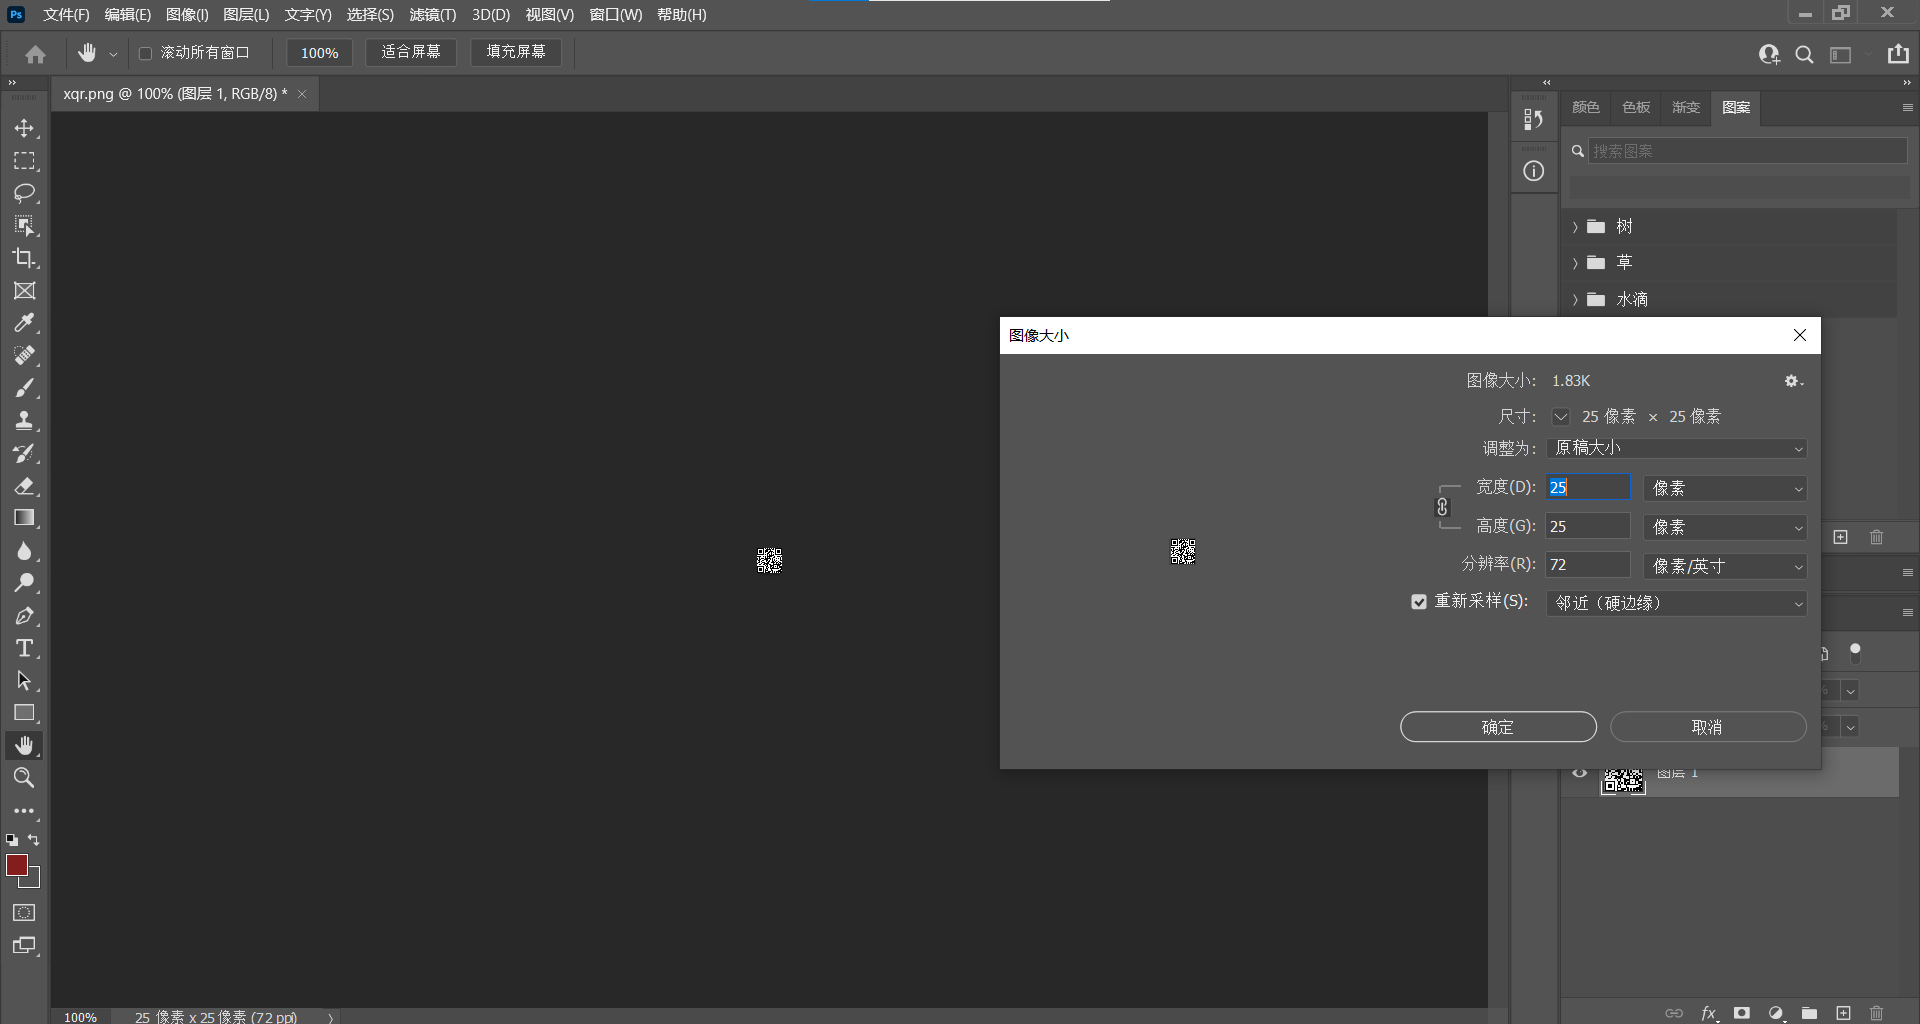Select the Rectangle shape tool
This screenshot has width=1920, height=1024.
tap(24, 713)
